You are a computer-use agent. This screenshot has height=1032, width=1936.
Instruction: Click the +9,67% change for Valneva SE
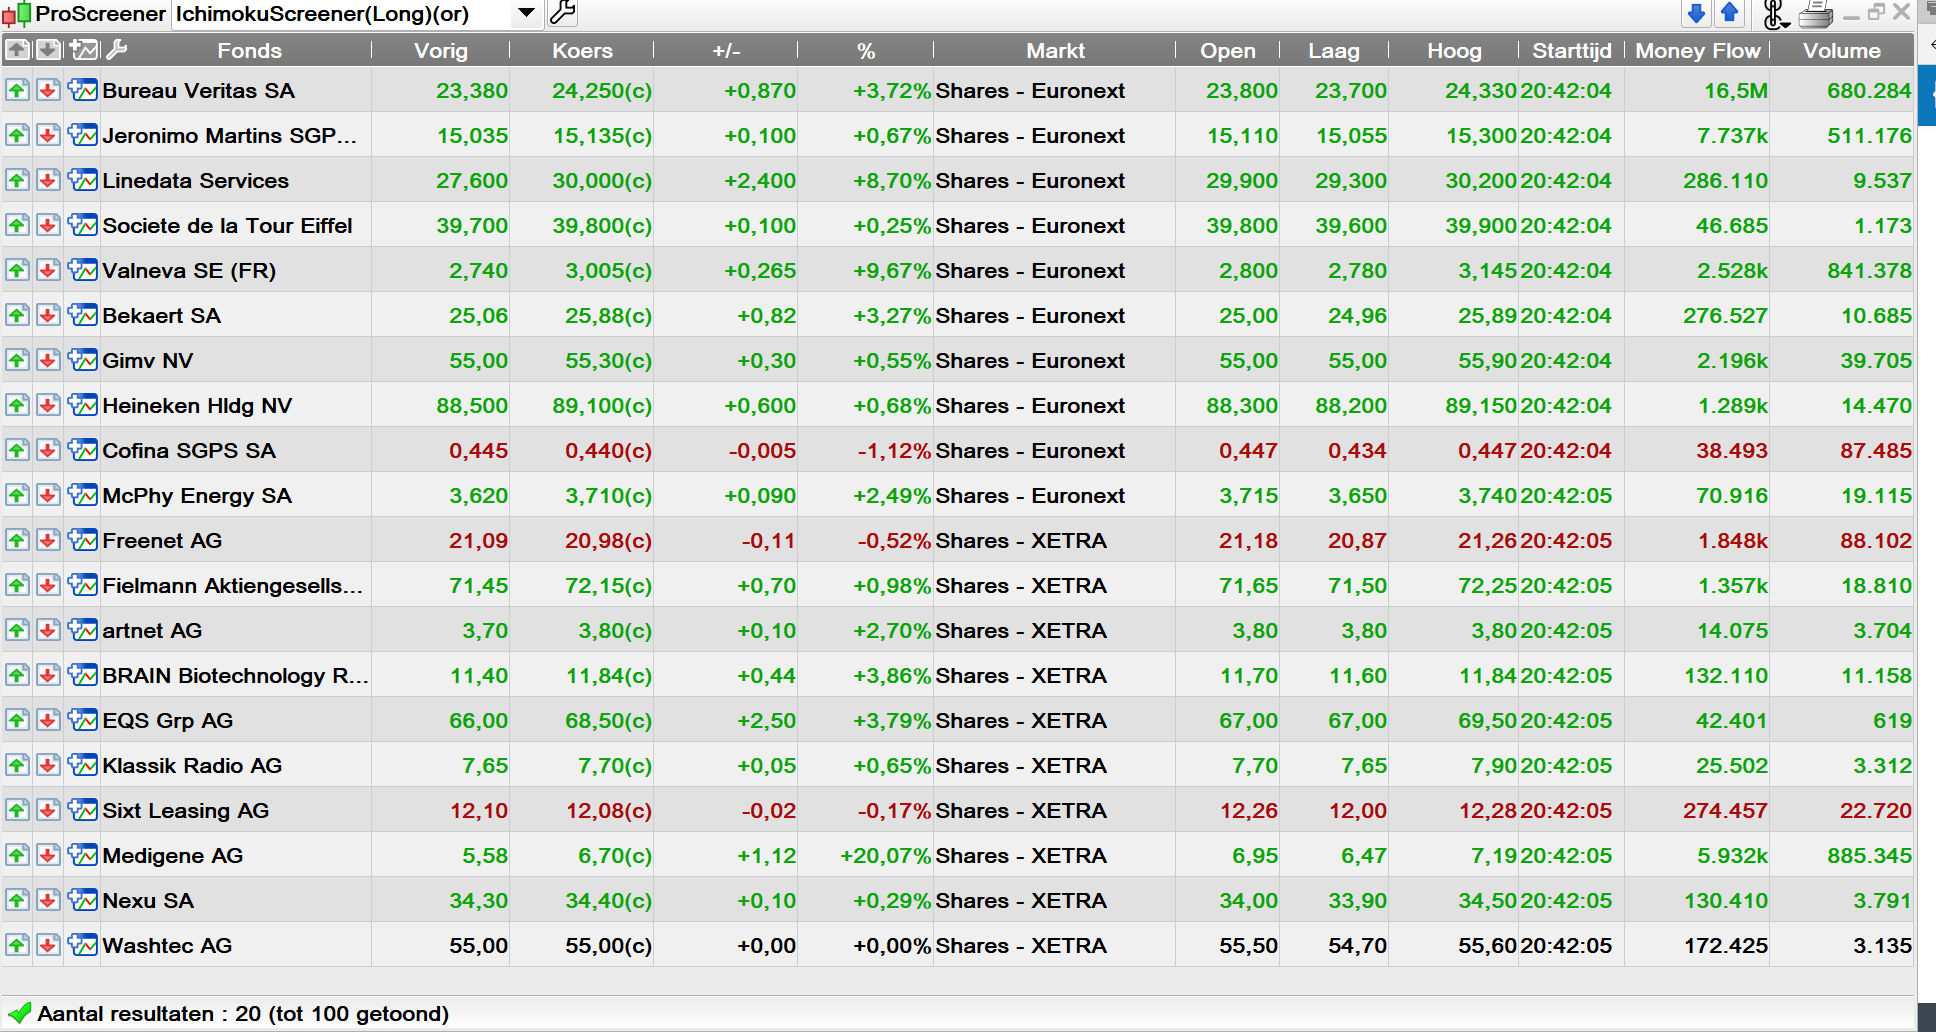coord(892,271)
